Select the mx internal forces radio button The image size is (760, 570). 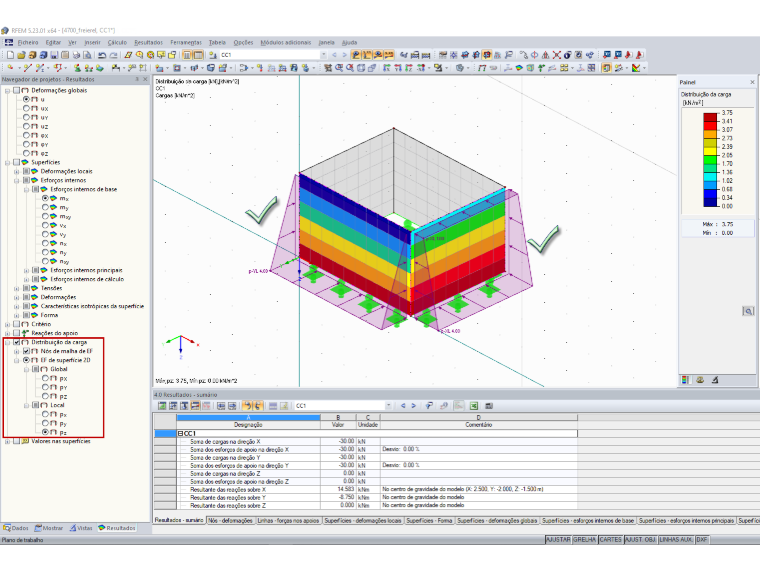45,198
